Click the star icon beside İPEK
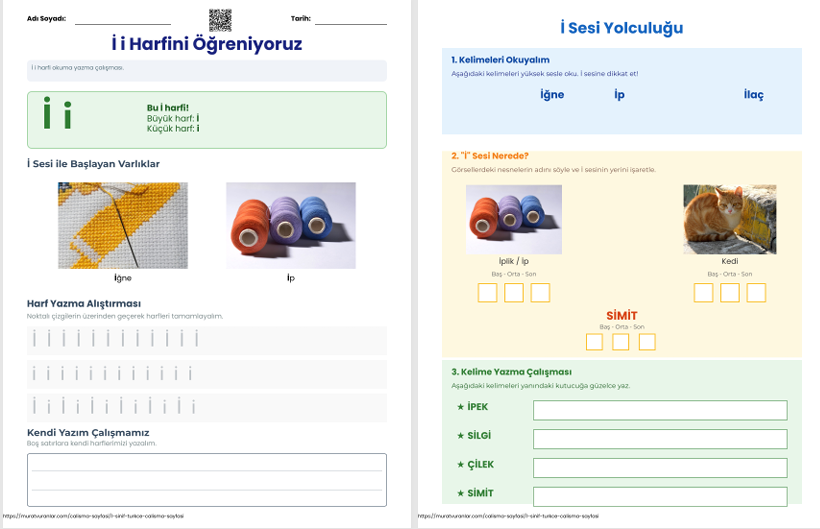 460,407
